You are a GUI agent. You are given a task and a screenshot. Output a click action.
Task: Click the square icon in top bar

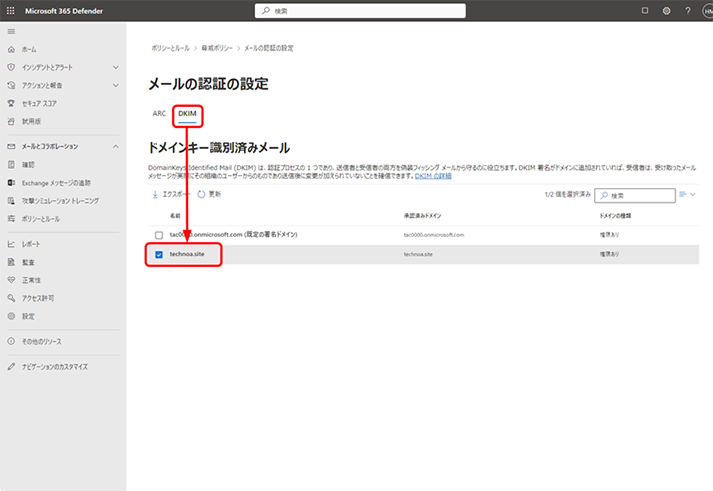click(645, 10)
